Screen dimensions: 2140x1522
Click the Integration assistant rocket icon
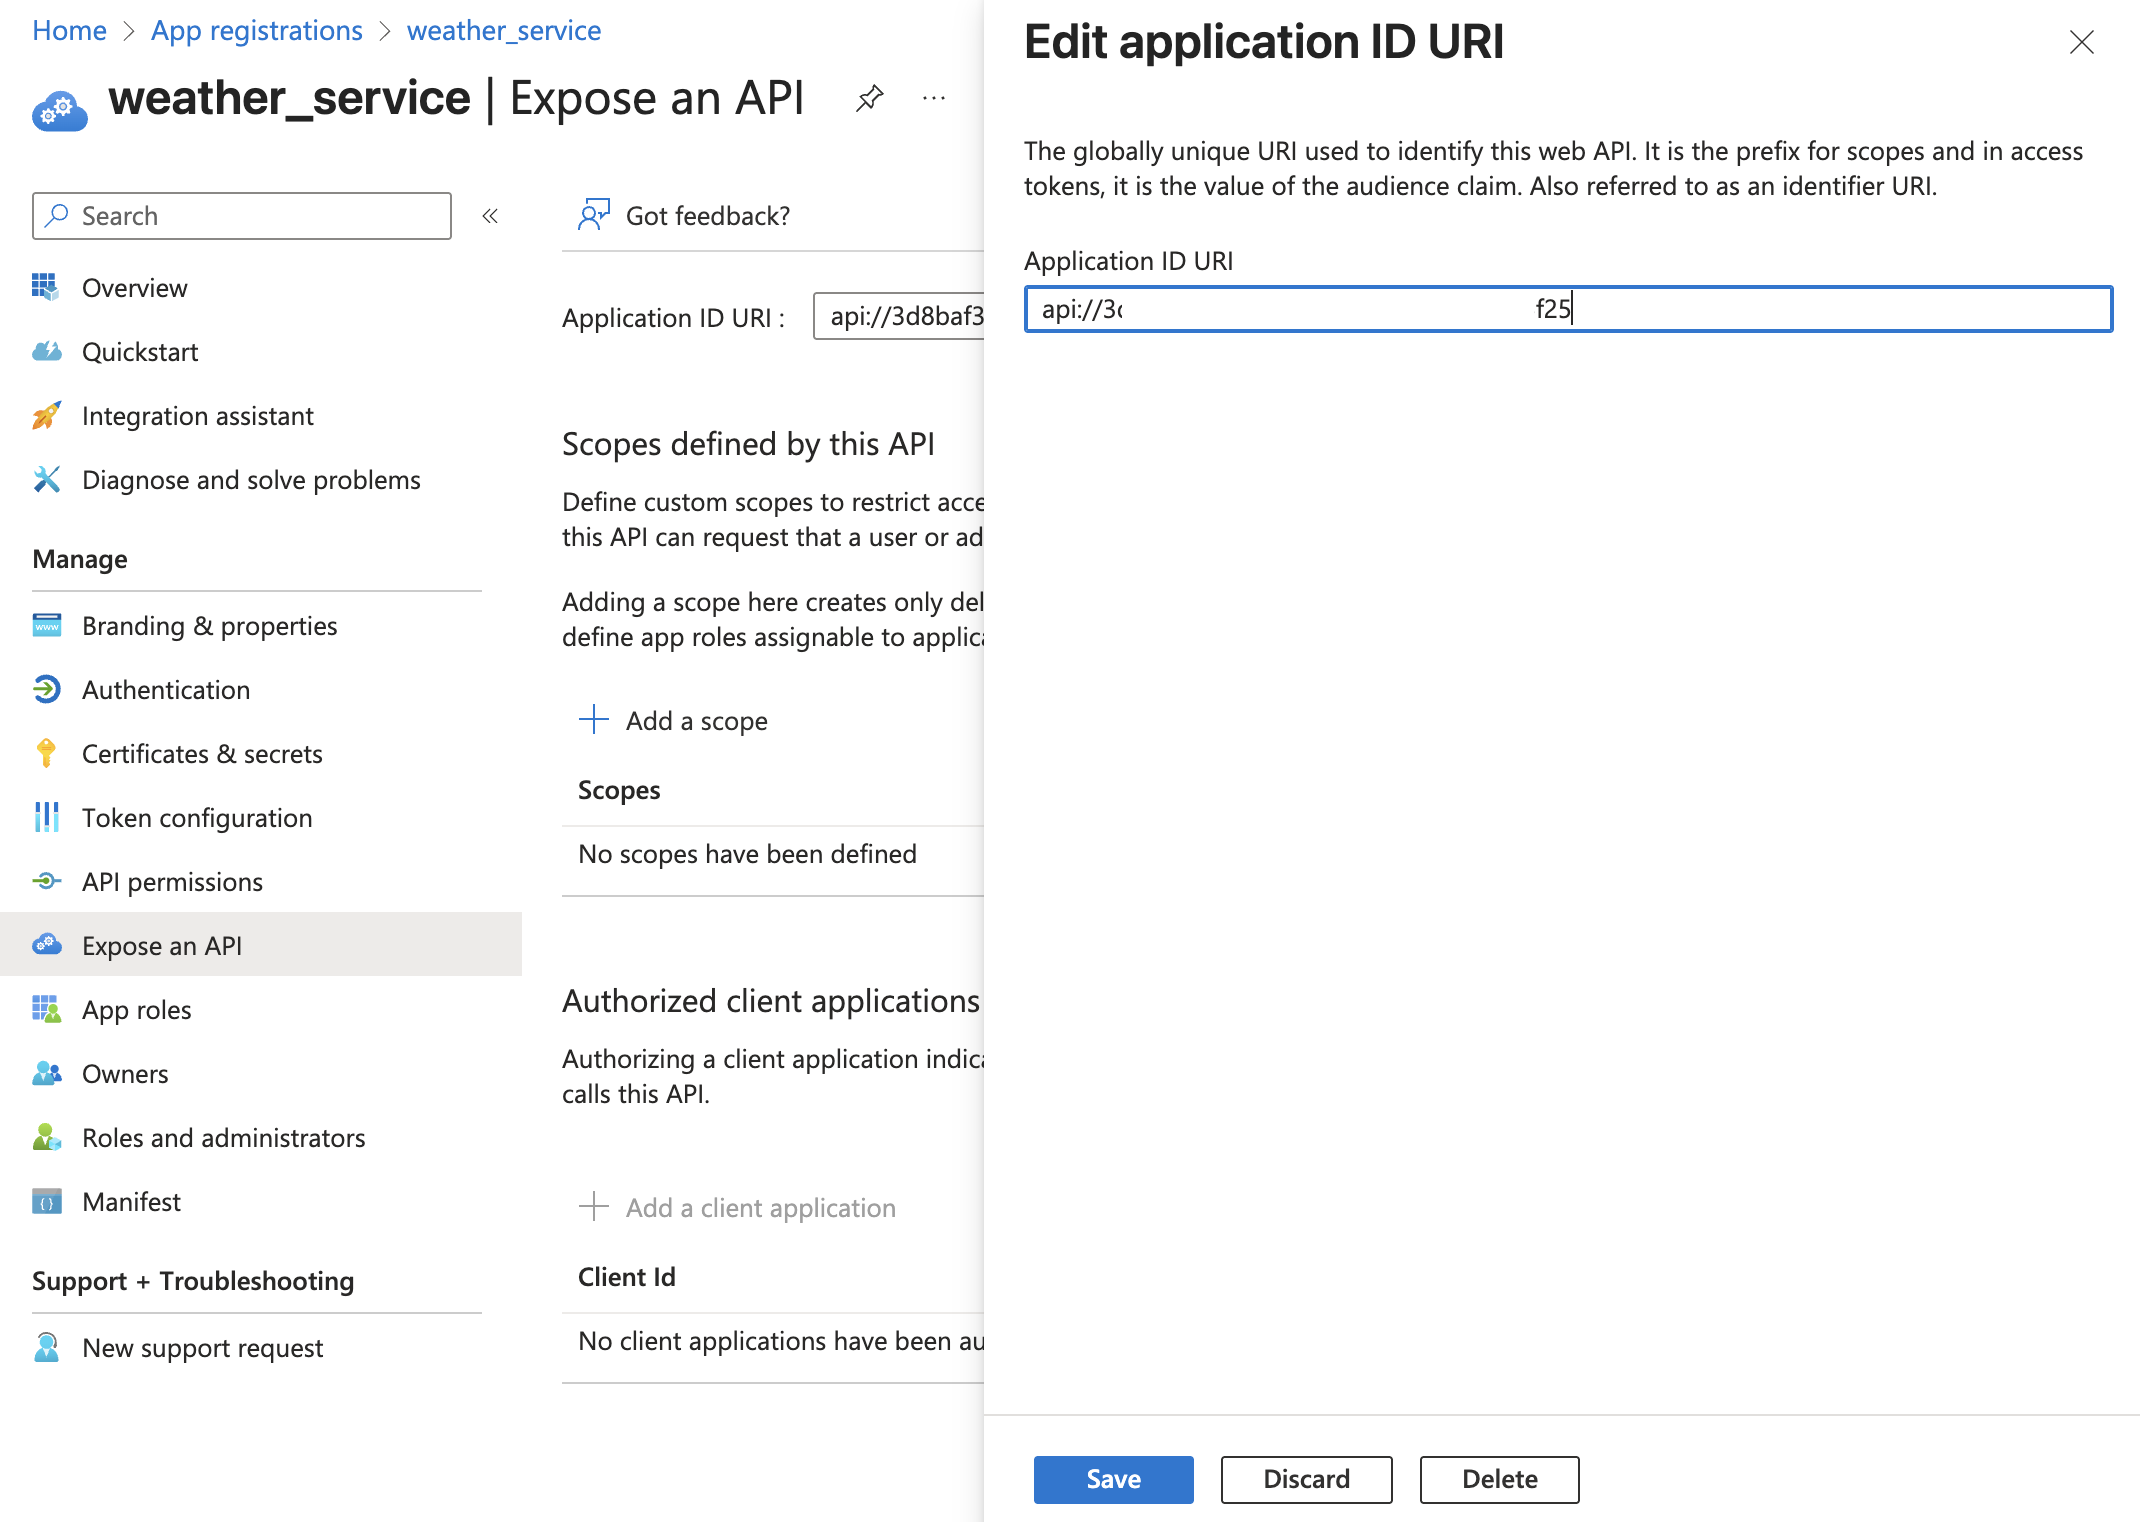[46, 415]
